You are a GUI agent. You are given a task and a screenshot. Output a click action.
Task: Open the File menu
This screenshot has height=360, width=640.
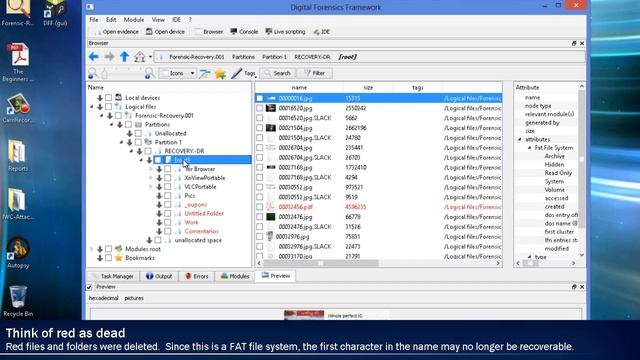93,20
